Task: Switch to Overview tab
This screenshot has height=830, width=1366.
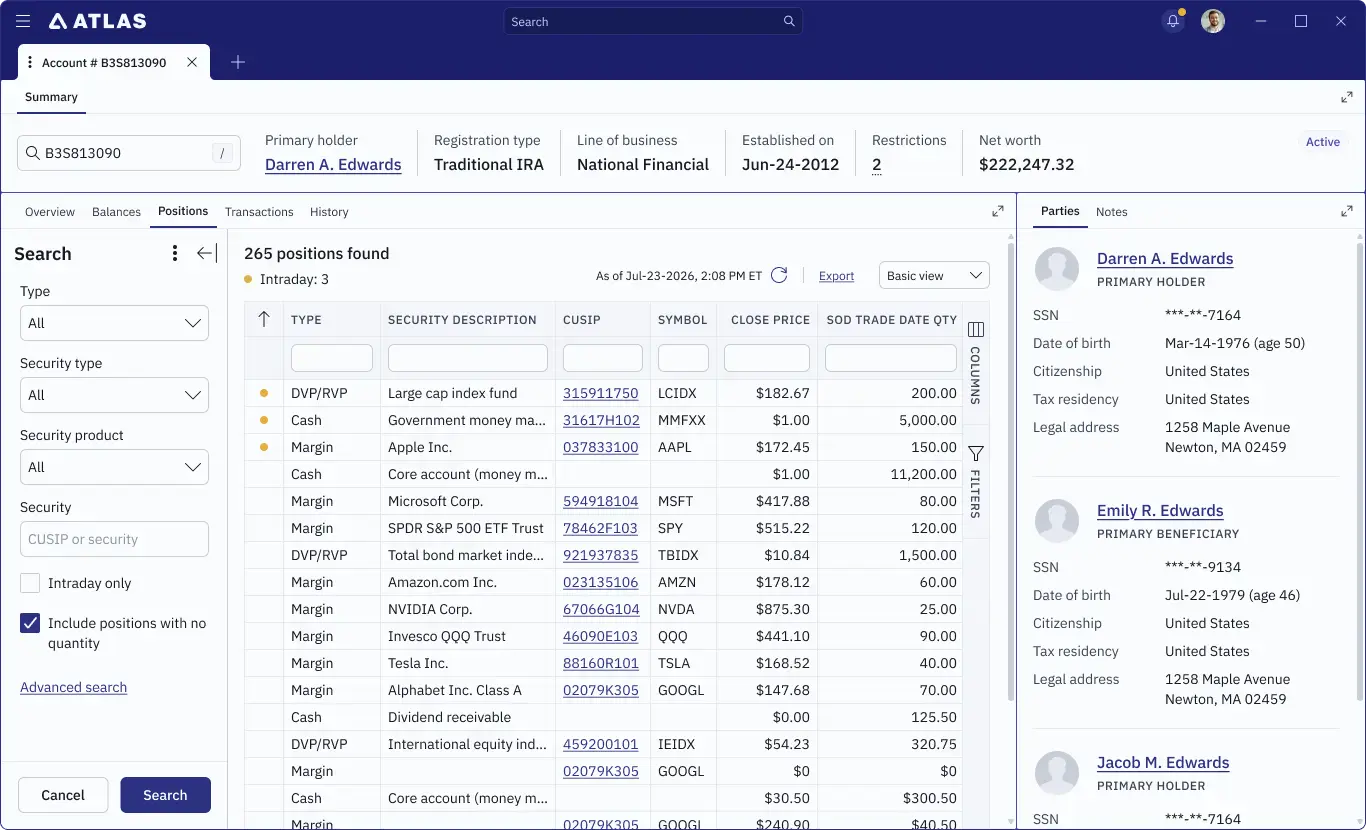Action: pyautogui.click(x=50, y=212)
